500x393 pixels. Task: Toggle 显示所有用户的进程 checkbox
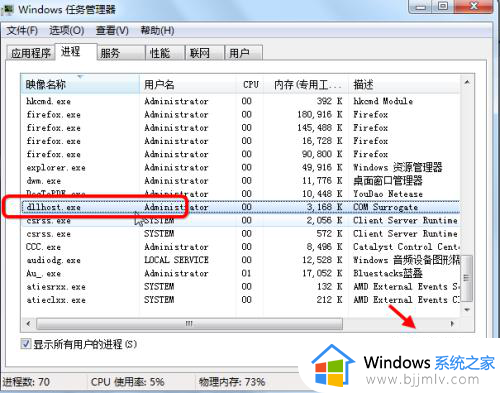26,344
